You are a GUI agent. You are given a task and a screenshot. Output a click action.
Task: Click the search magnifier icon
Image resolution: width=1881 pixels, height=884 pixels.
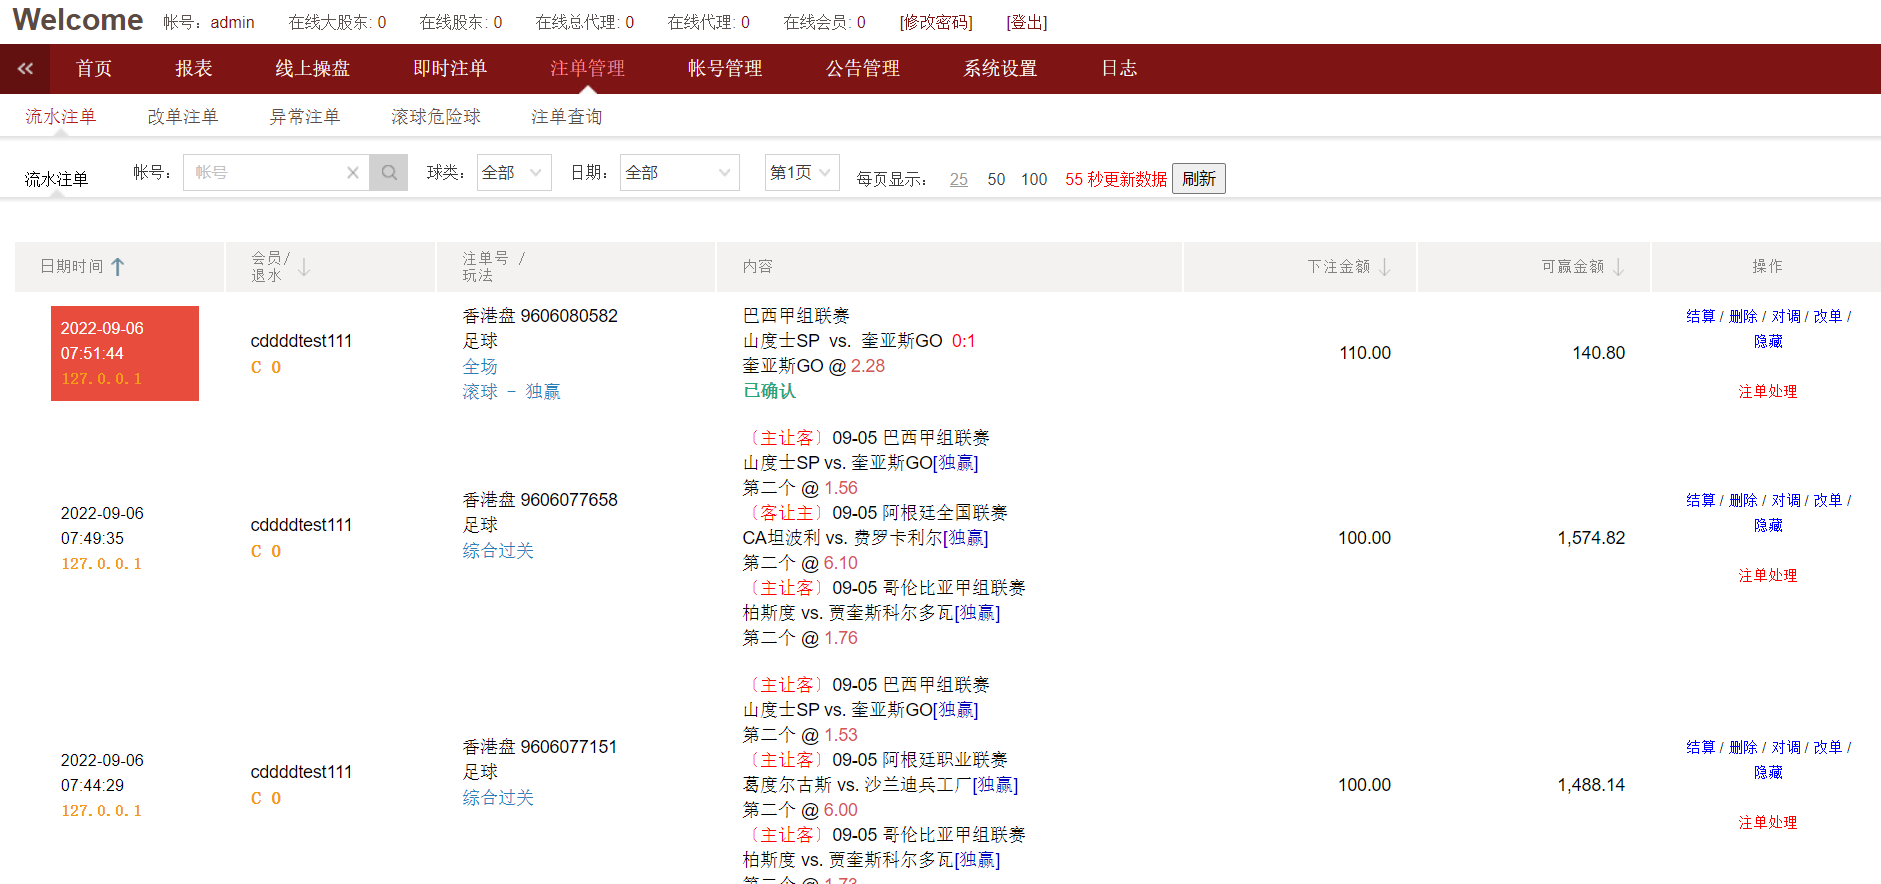(389, 173)
